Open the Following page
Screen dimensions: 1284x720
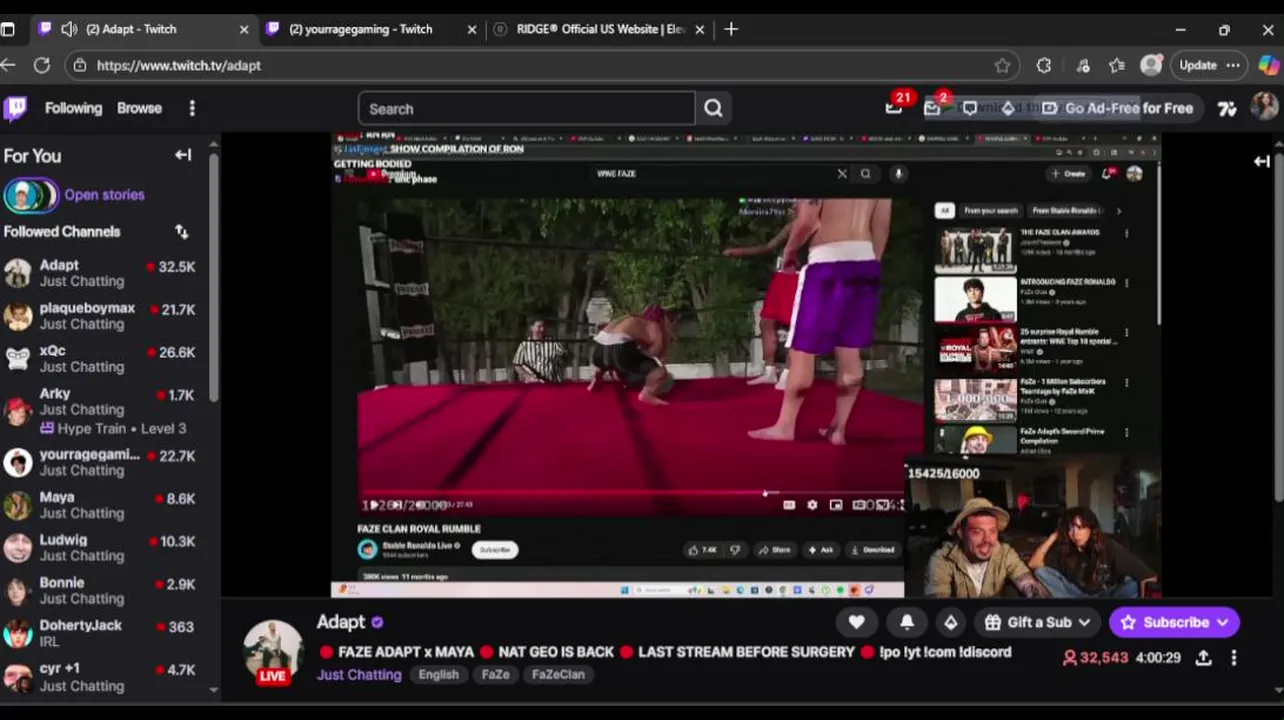73,108
